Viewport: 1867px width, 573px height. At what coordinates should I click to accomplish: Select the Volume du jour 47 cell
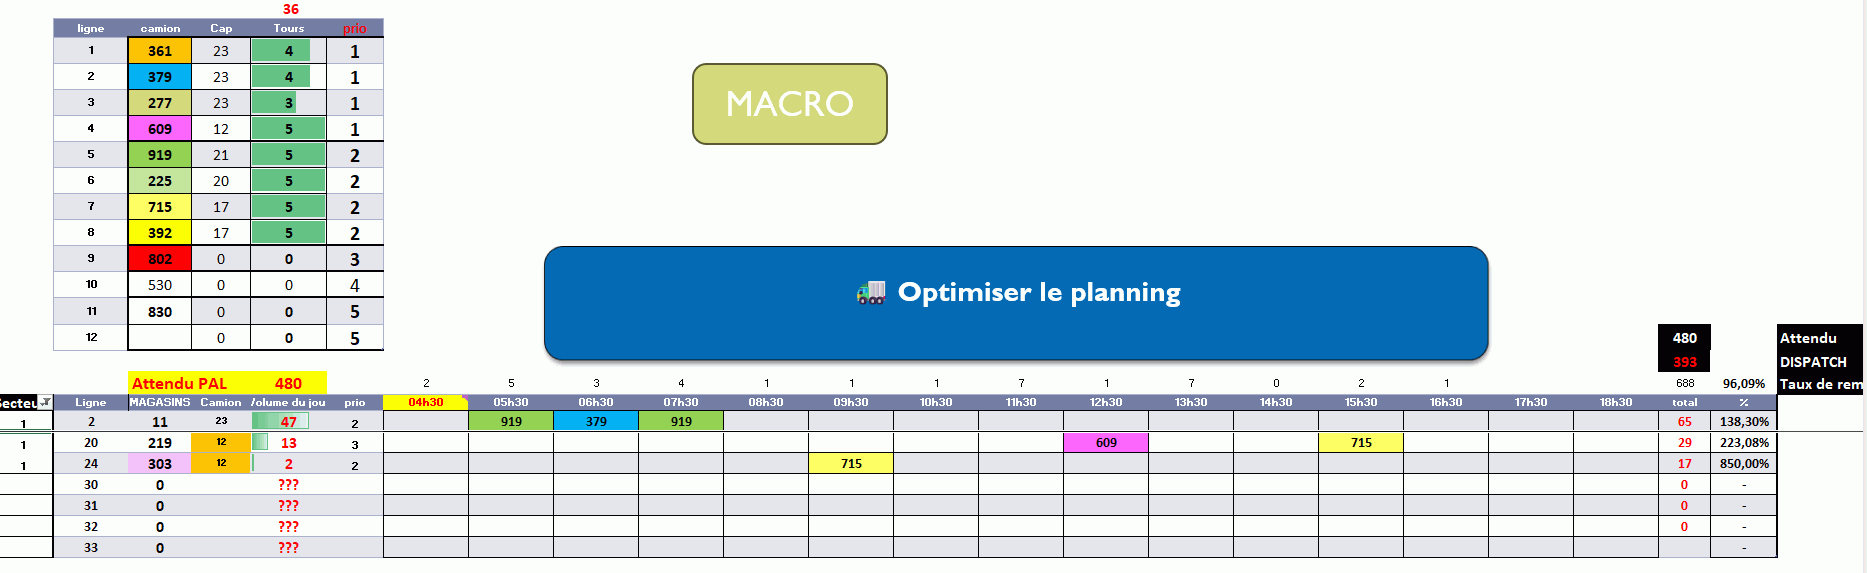289,421
